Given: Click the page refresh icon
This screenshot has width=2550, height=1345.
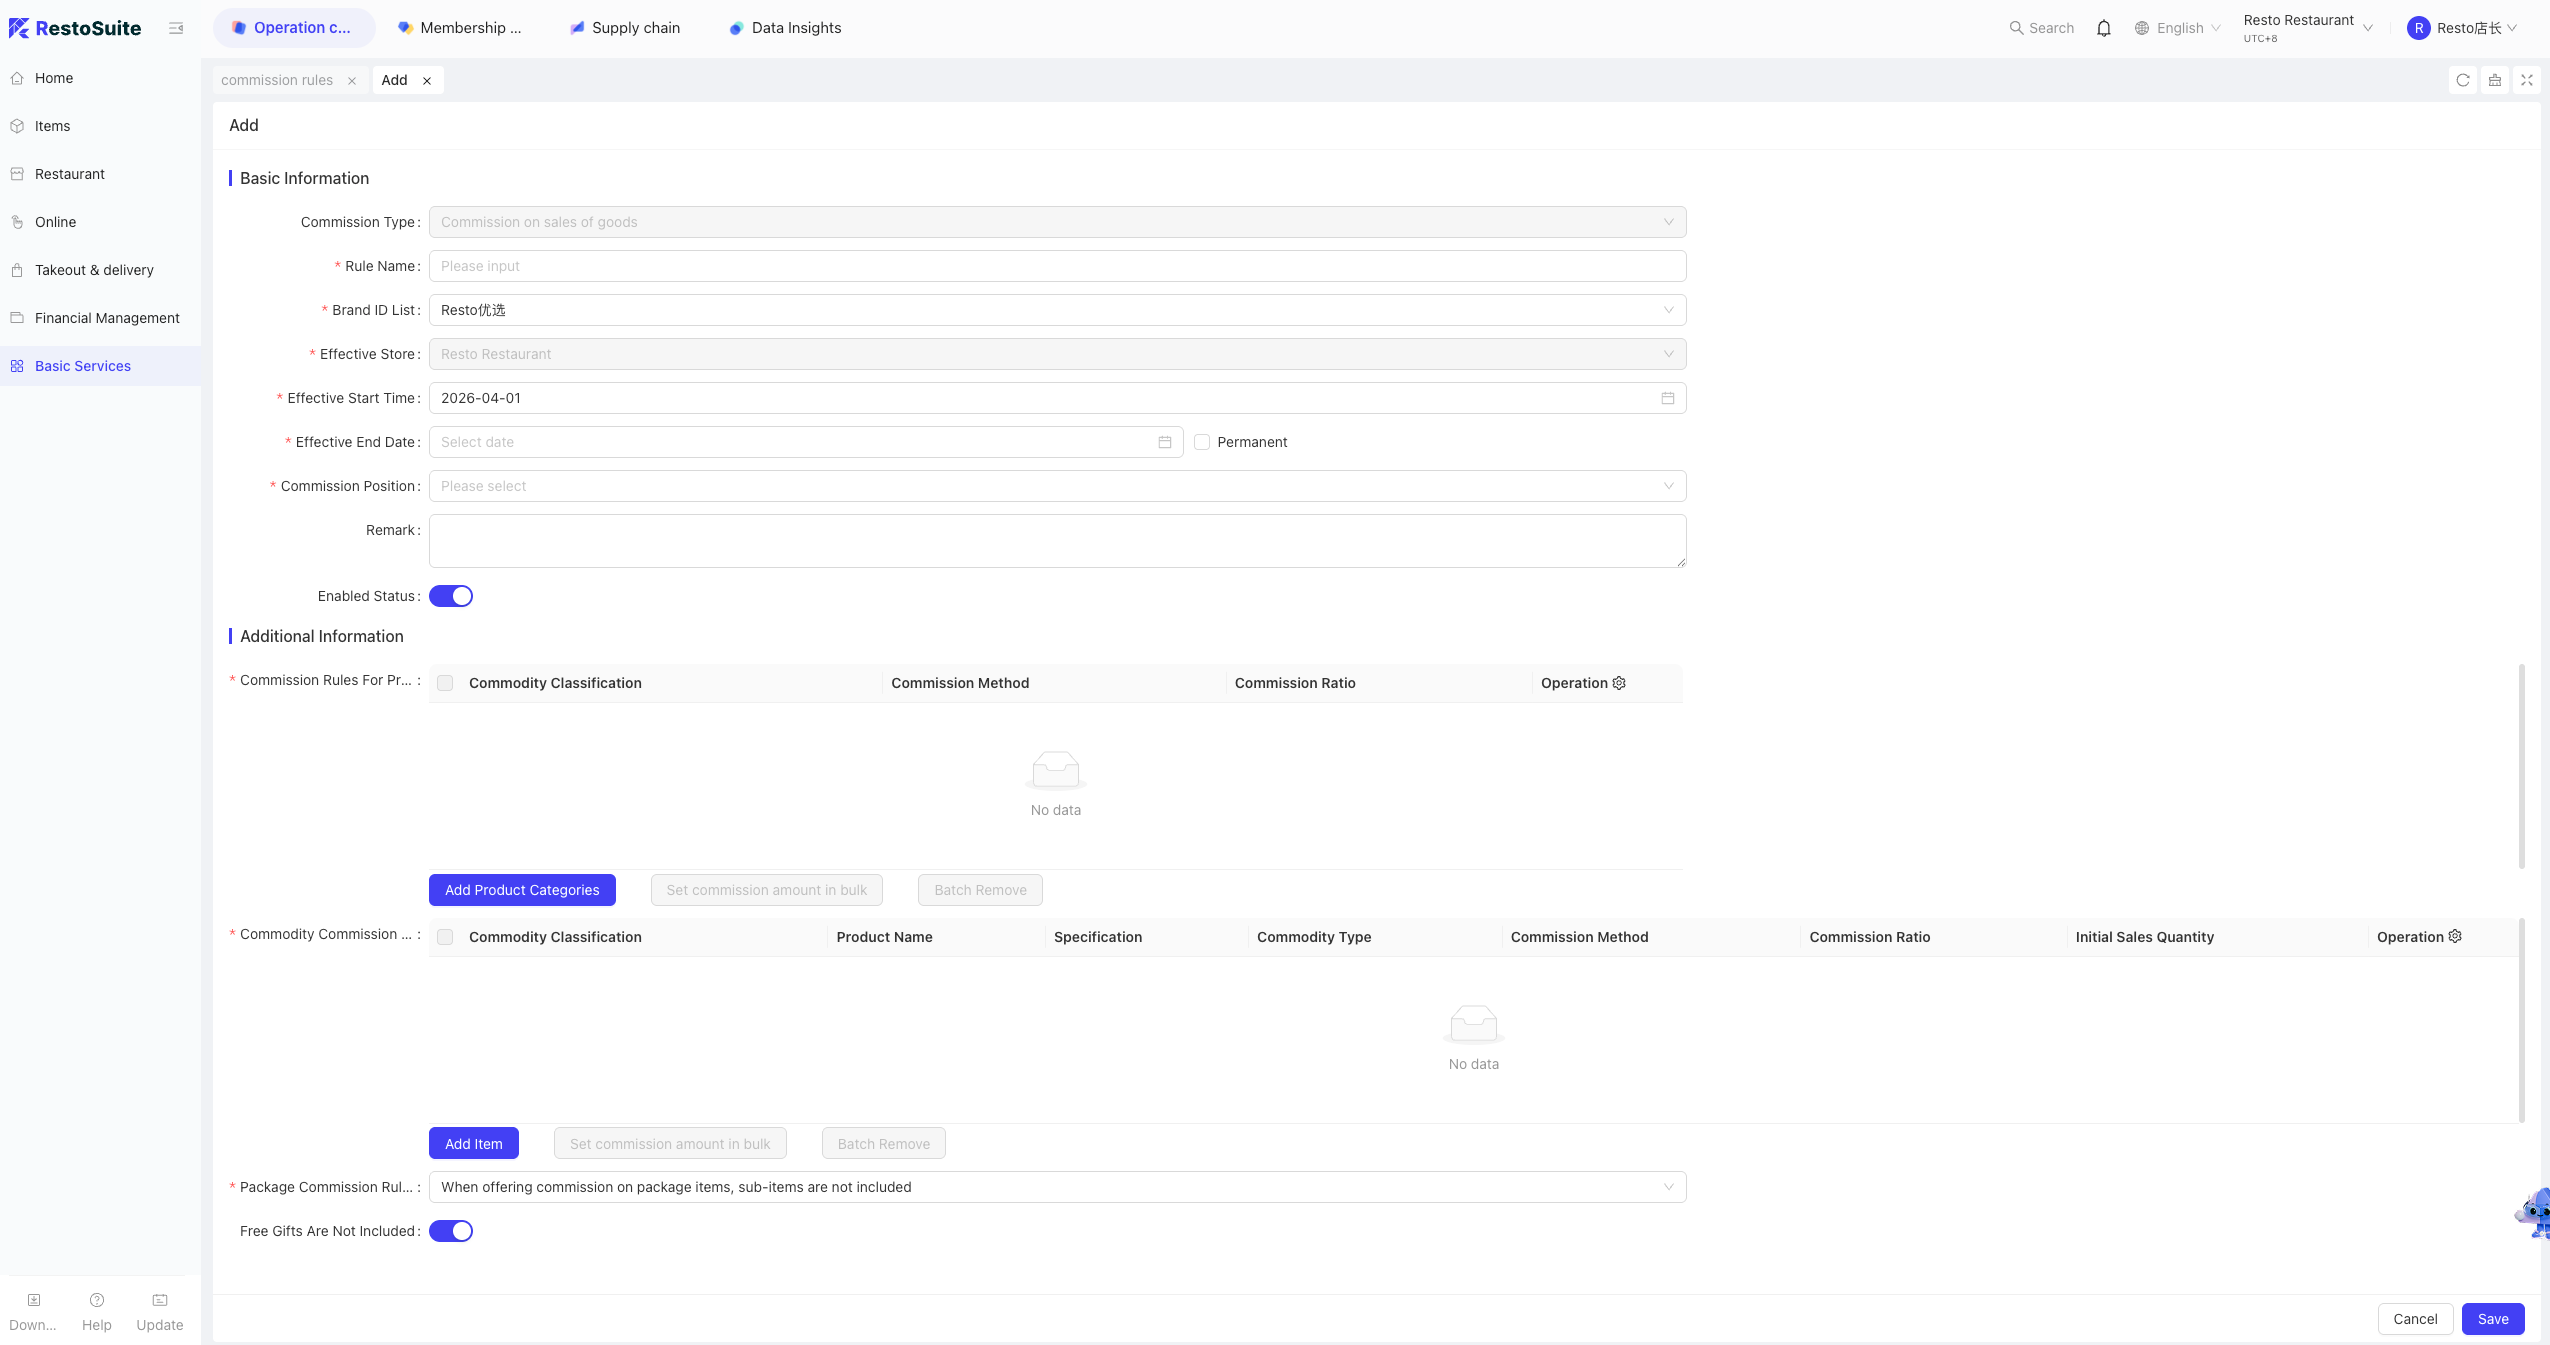Looking at the screenshot, I should tap(2463, 80).
